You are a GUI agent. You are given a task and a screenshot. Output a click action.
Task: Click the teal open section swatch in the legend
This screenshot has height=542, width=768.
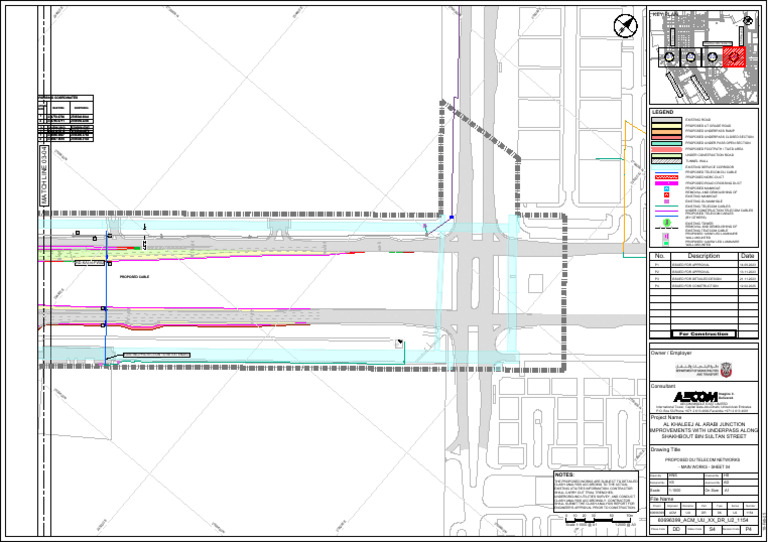point(666,143)
